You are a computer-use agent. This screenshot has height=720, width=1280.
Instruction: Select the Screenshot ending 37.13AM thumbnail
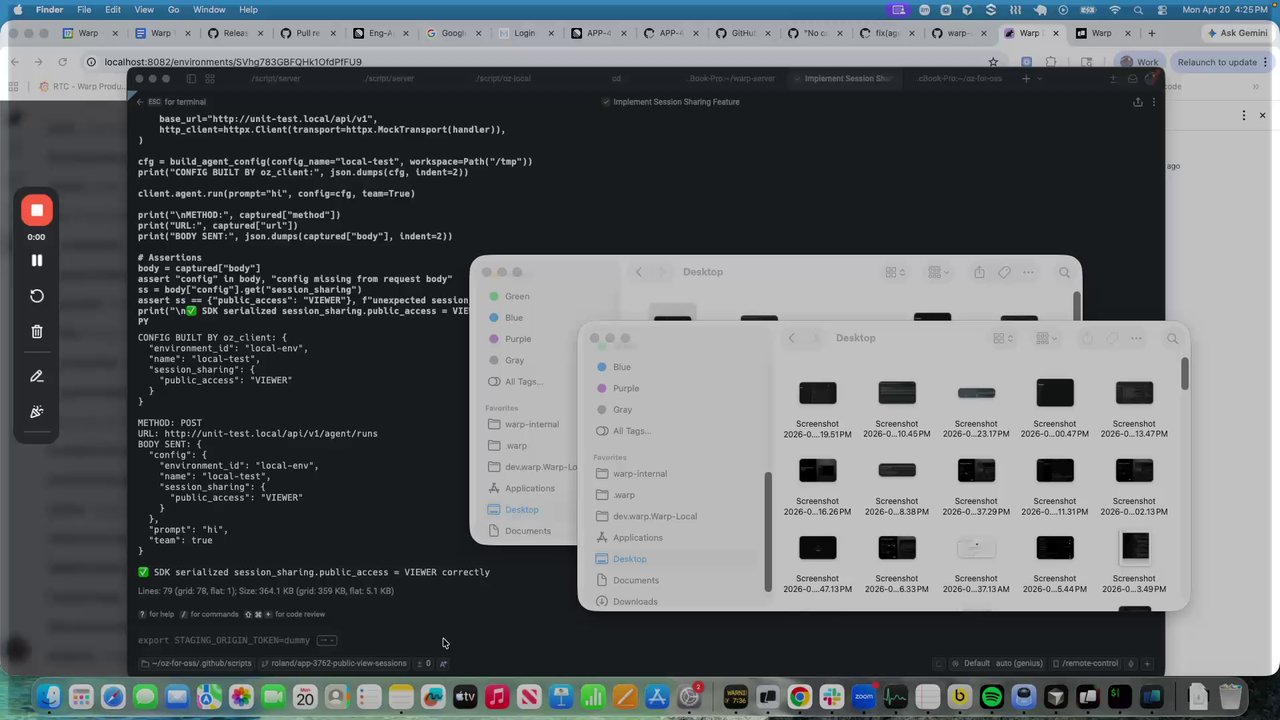coord(976,548)
